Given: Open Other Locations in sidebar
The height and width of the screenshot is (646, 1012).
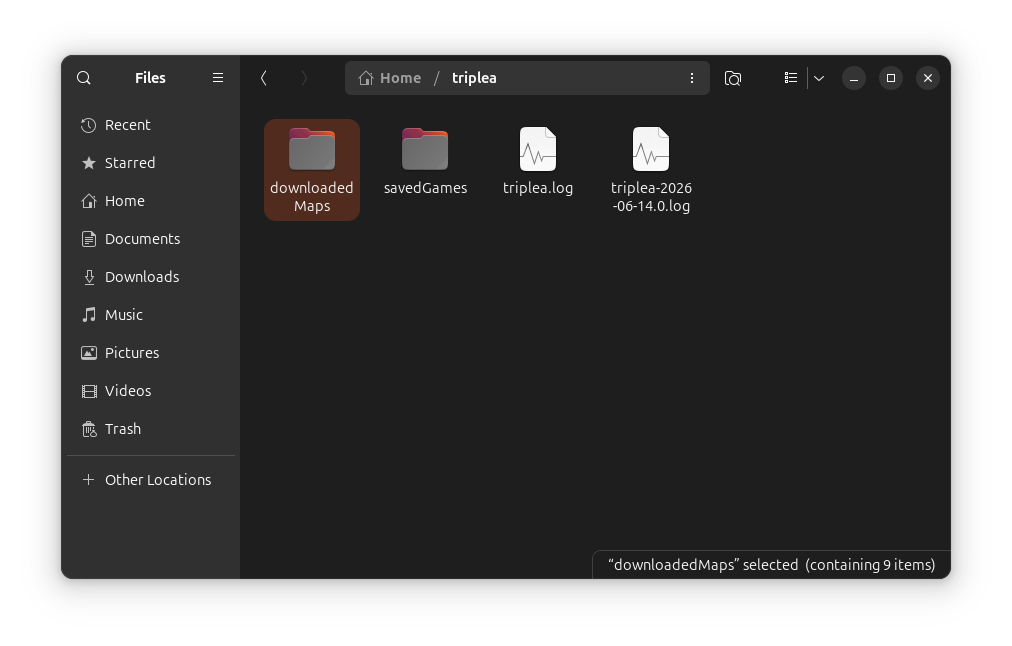Looking at the screenshot, I should 151,480.
